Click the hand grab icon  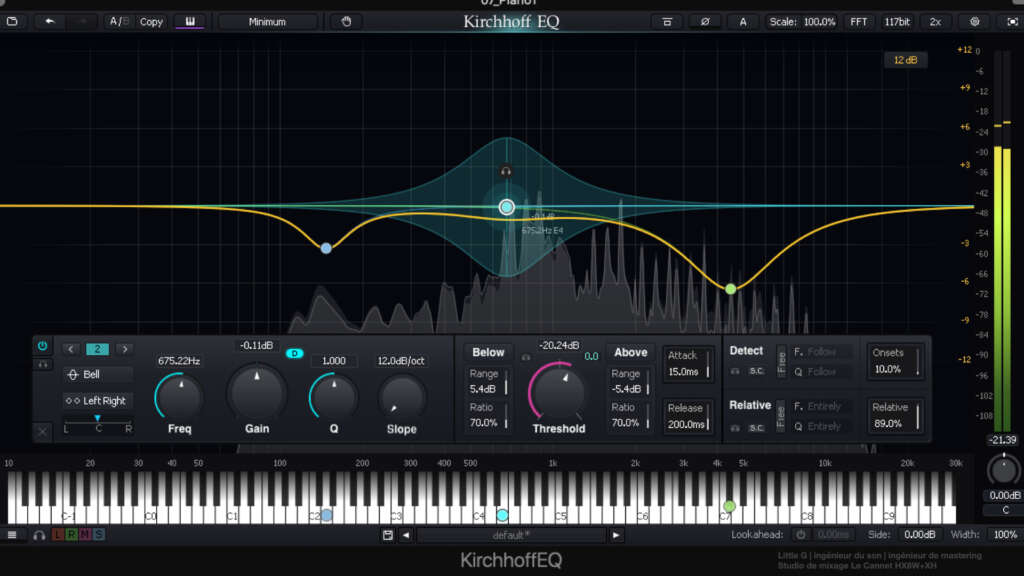(x=346, y=22)
